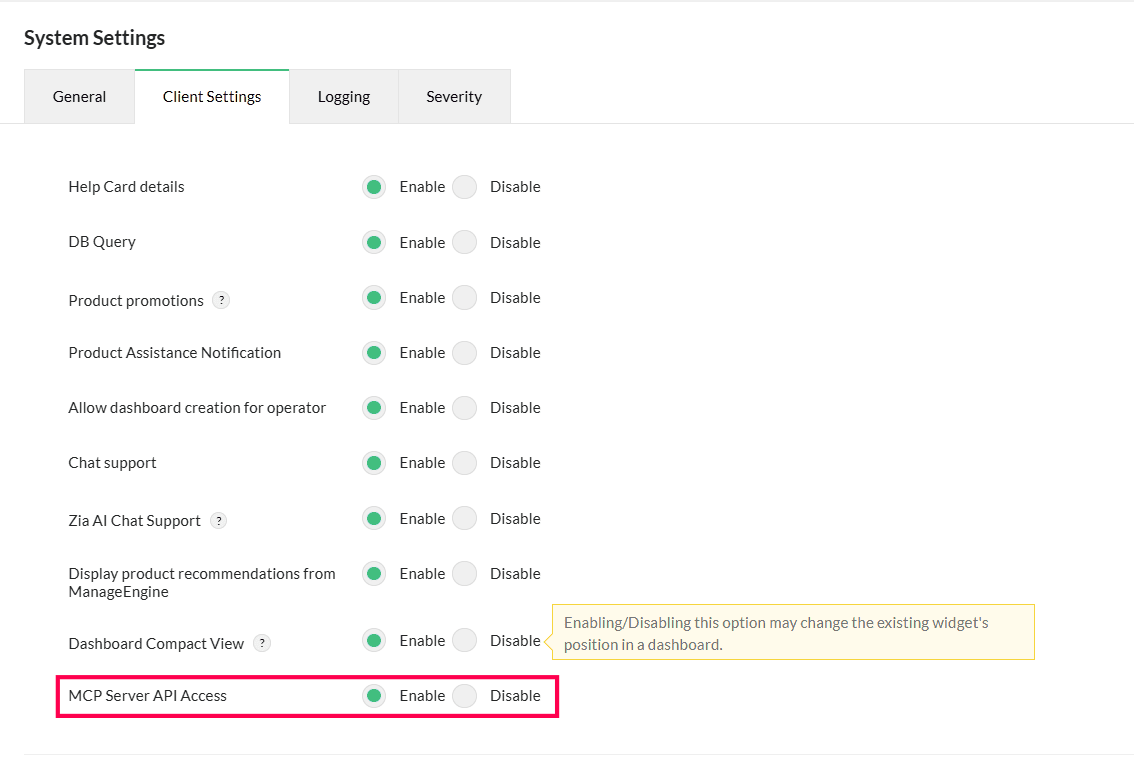Disable Allow dashboard creation for operator

tap(464, 408)
